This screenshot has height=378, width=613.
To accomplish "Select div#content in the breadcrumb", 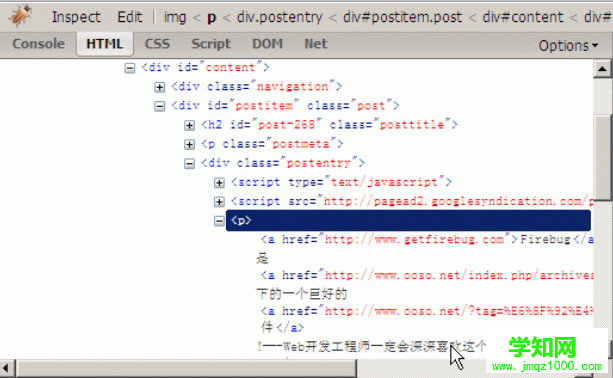I will click(523, 17).
